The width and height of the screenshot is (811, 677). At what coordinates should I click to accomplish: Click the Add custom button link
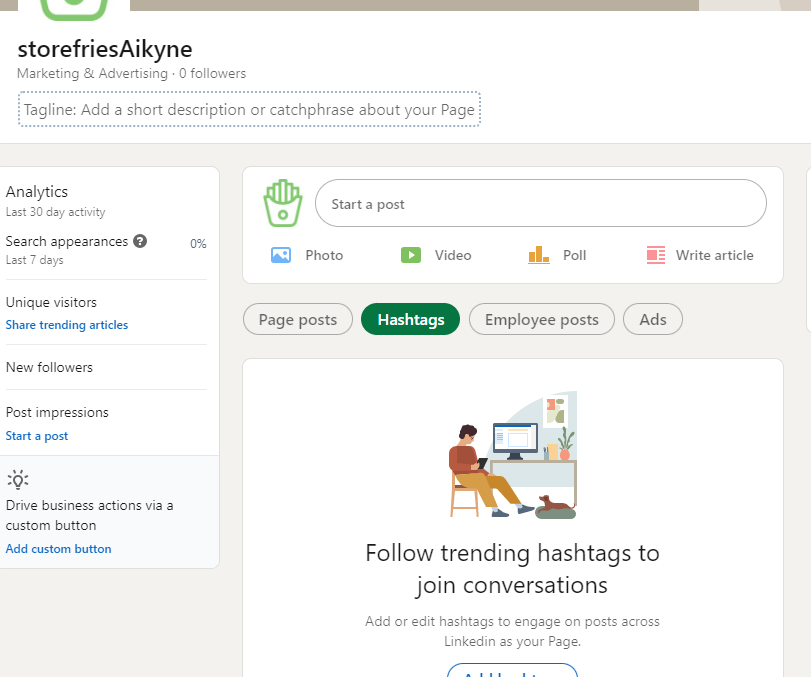(x=59, y=549)
